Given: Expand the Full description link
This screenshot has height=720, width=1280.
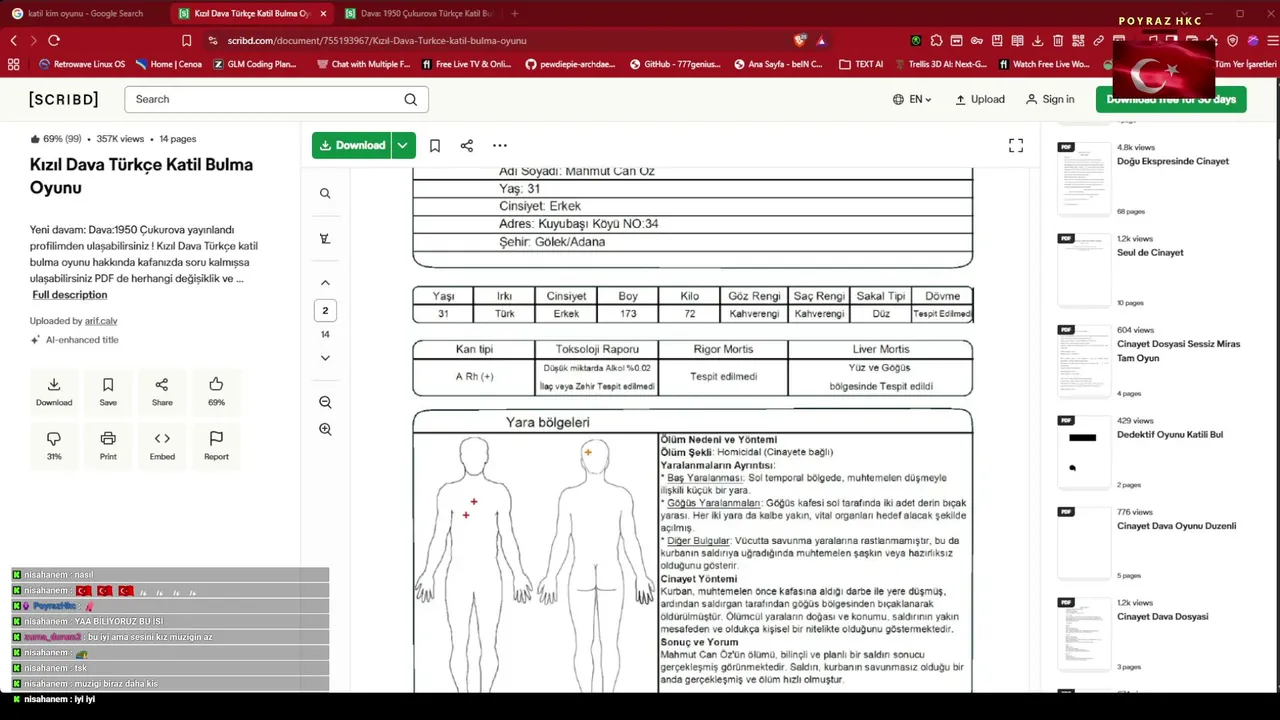Looking at the screenshot, I should [x=69, y=295].
